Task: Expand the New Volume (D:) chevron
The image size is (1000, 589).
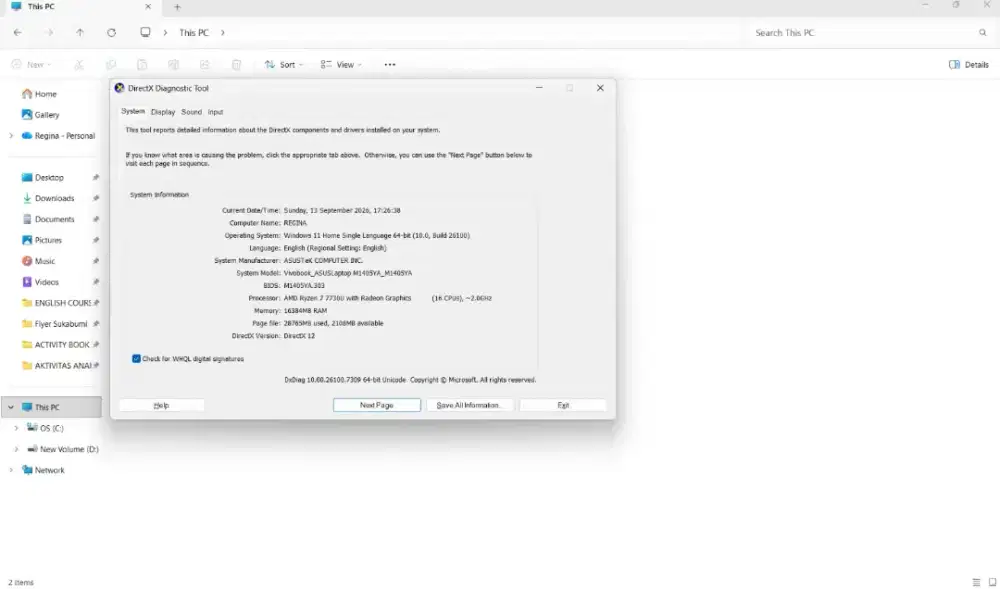Action: coord(16,449)
